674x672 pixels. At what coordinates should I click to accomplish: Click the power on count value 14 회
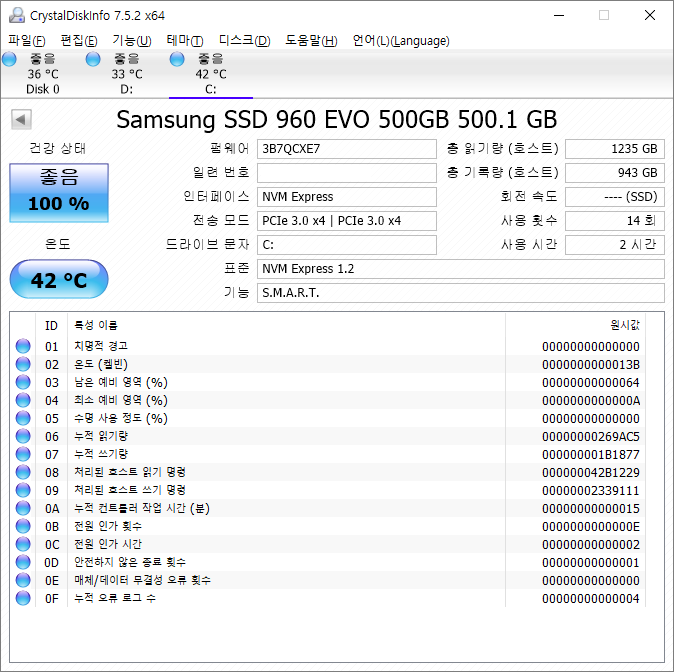[x=615, y=221]
